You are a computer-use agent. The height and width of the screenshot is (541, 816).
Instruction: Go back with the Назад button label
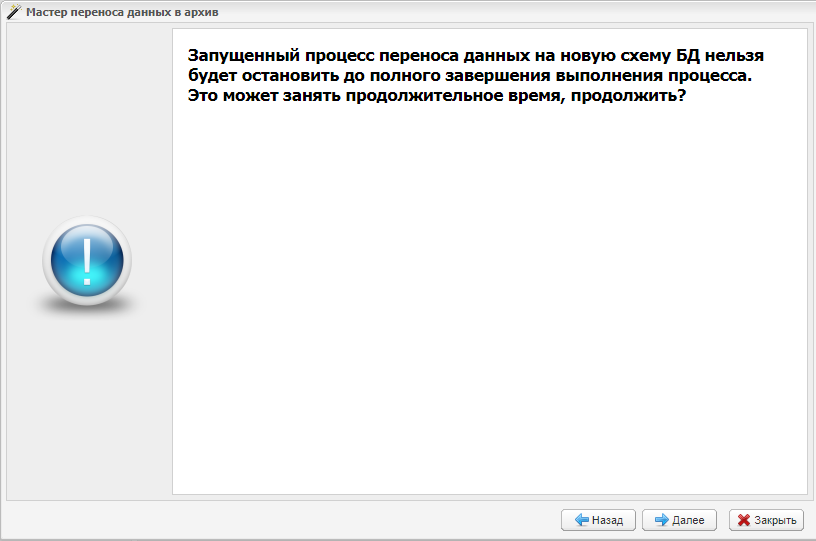pos(607,520)
